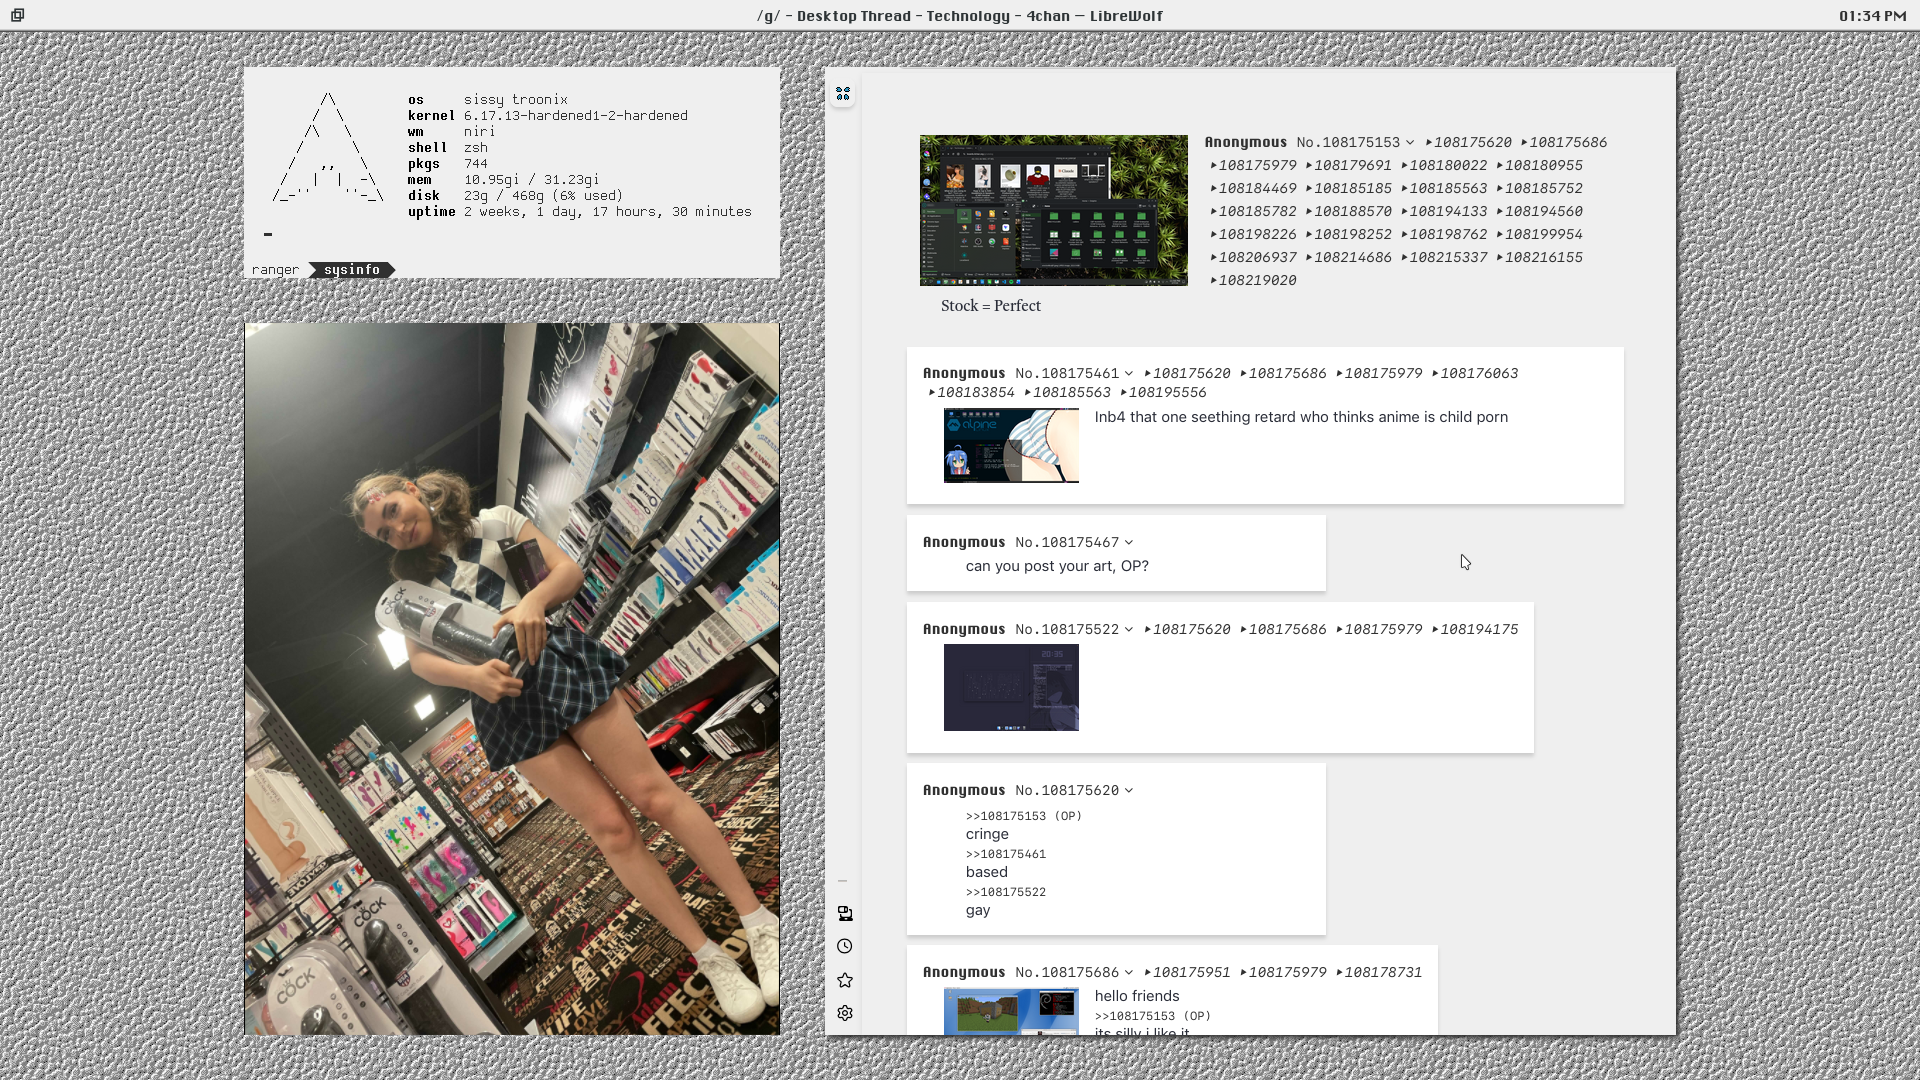Select the sysinfo tab
1920x1080 pixels.
pos(352,270)
